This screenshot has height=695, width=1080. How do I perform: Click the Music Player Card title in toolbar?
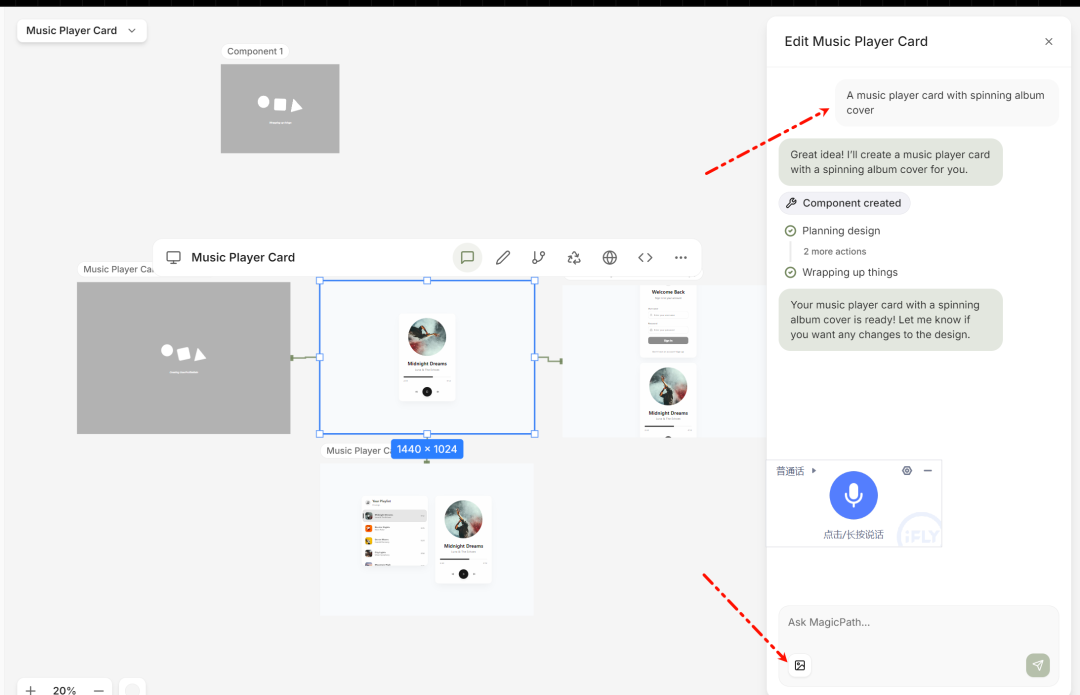pyautogui.click(x=243, y=257)
